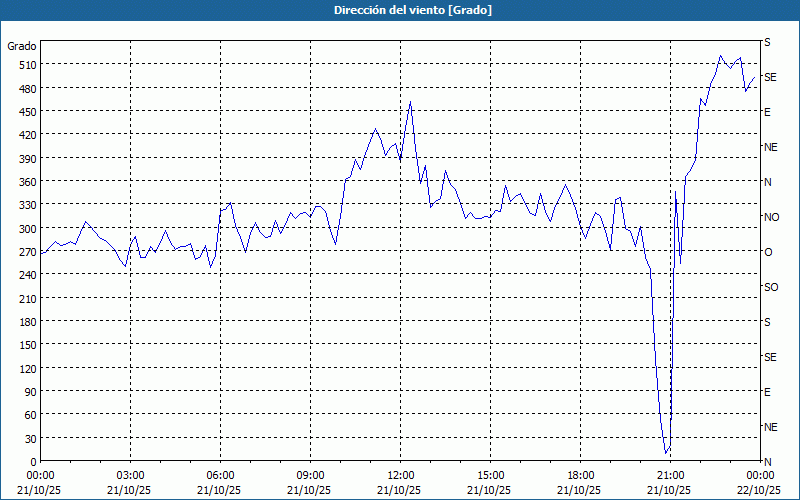Select the 12:00 time marker
This screenshot has height=500, width=800.
400,475
